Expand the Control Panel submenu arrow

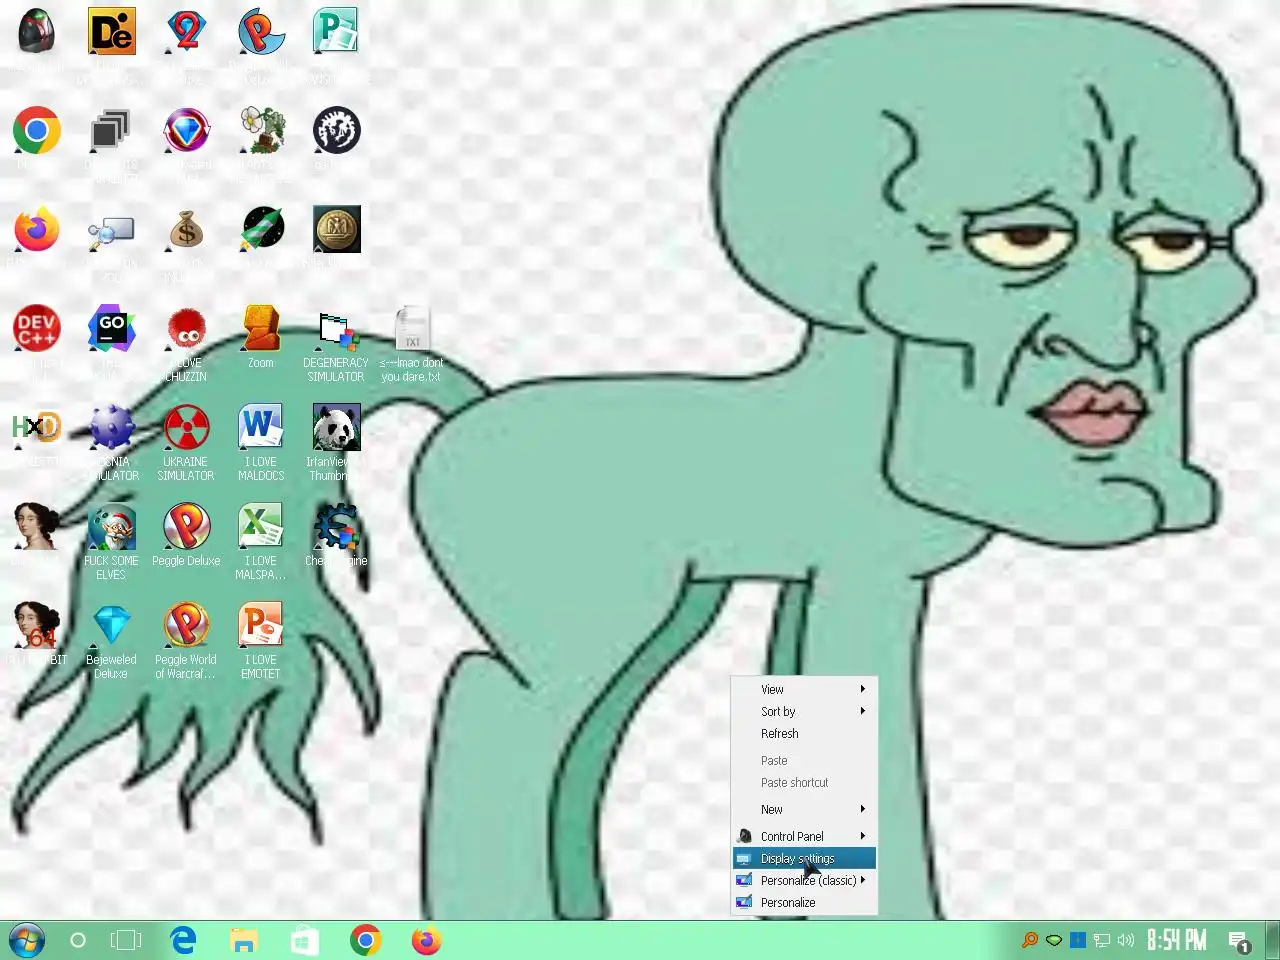(x=863, y=836)
